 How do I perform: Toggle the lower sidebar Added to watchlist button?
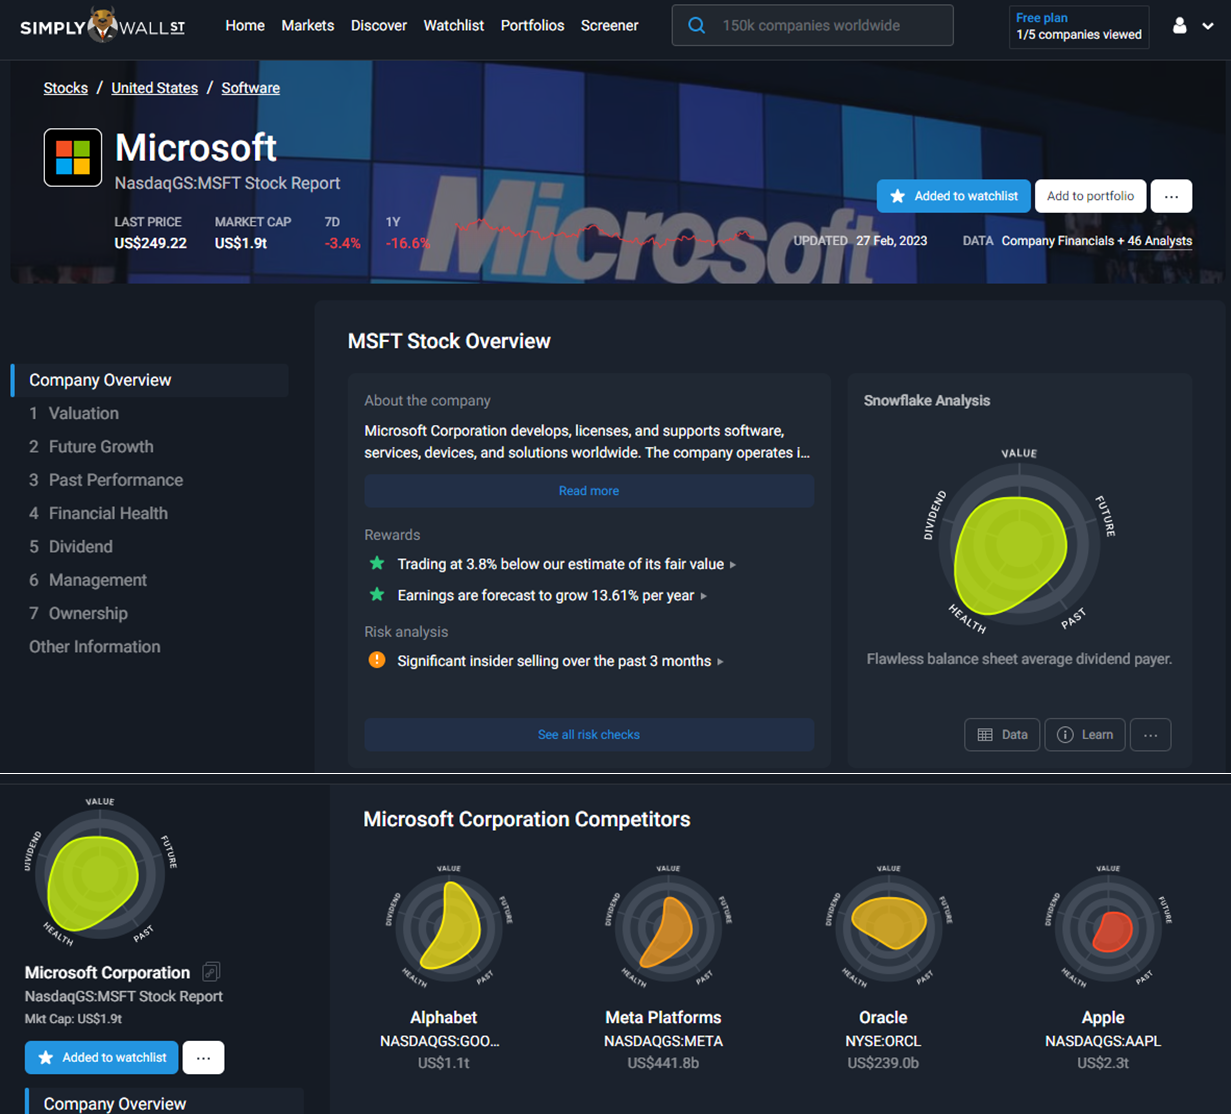tap(102, 1057)
